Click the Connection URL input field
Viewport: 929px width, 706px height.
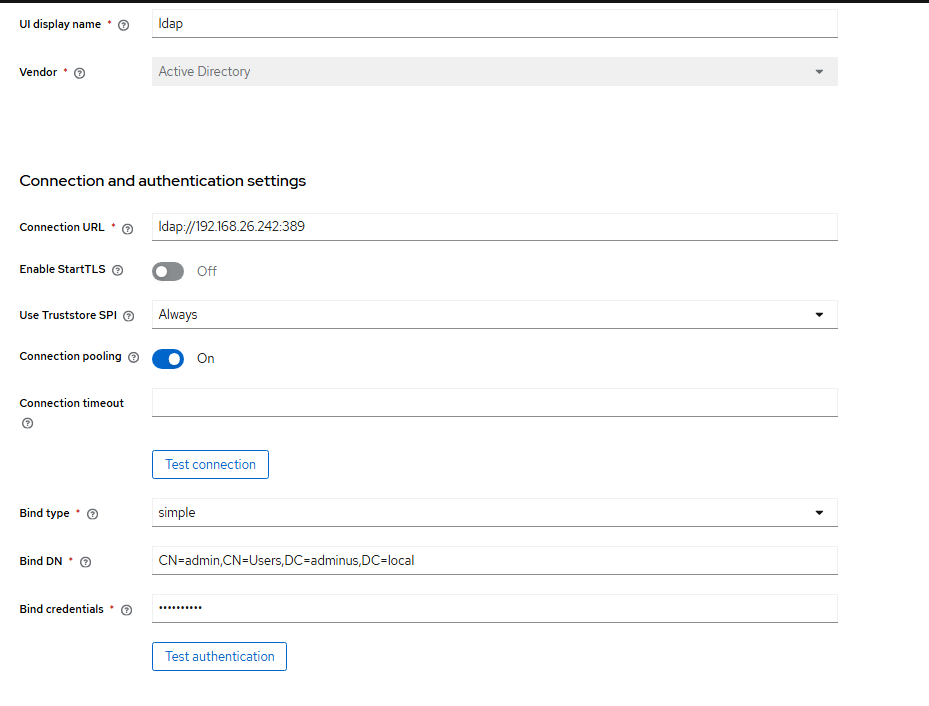coord(494,226)
